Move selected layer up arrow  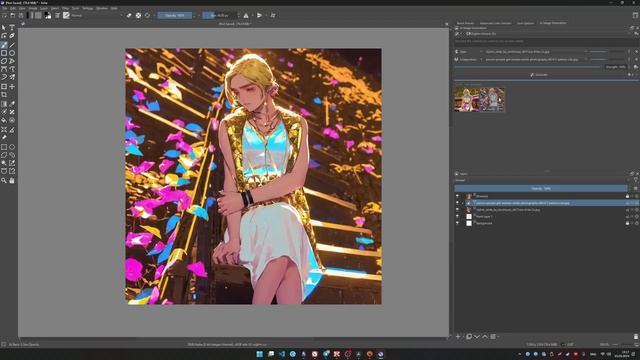(485, 337)
